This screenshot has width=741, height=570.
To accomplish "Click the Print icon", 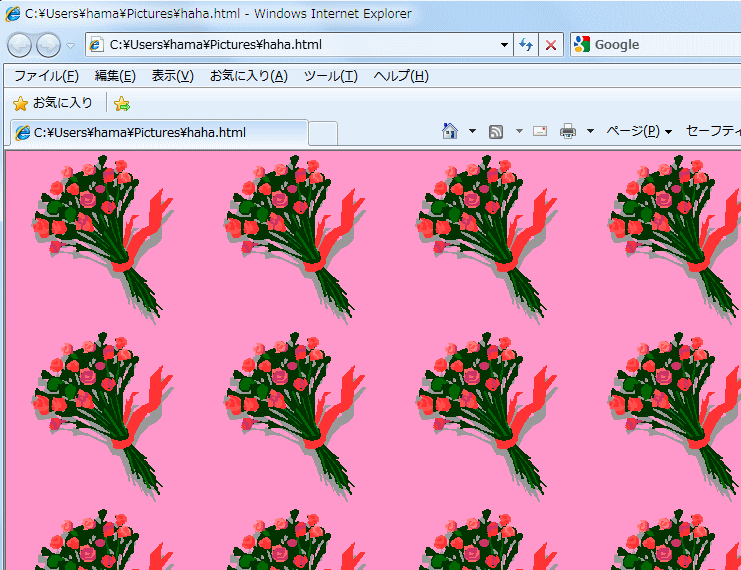I will (568, 131).
